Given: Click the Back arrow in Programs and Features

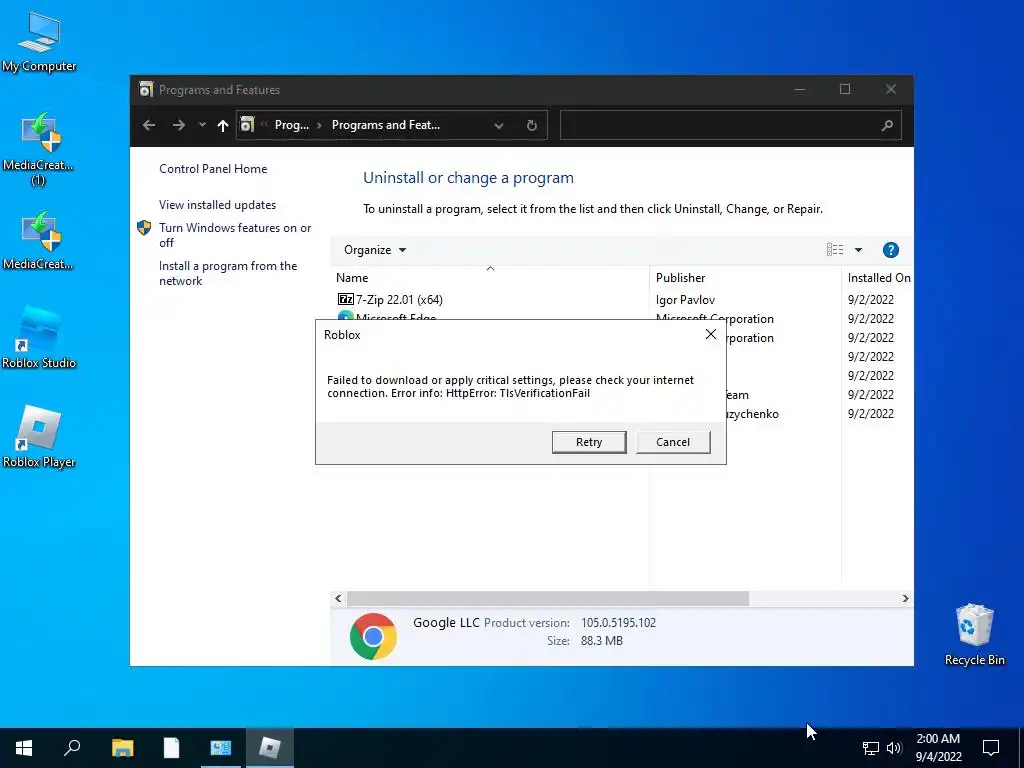Looking at the screenshot, I should [x=149, y=125].
